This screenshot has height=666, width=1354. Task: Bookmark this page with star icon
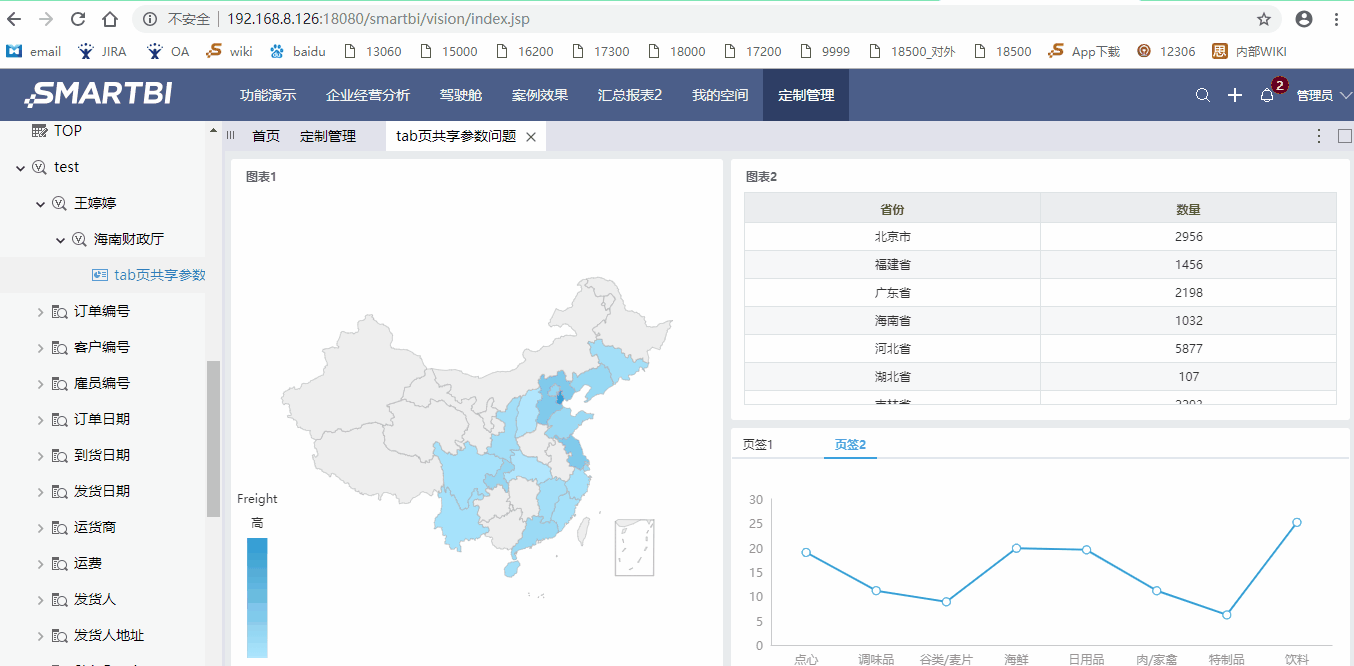[x=1264, y=19]
